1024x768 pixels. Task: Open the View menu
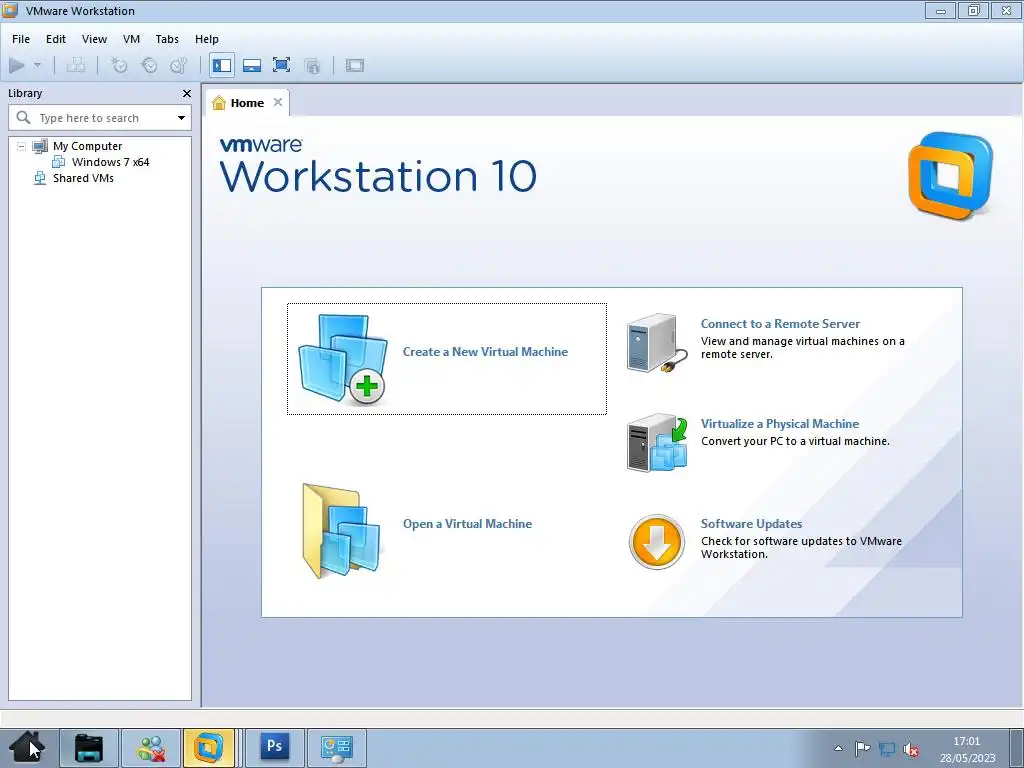[x=94, y=39]
